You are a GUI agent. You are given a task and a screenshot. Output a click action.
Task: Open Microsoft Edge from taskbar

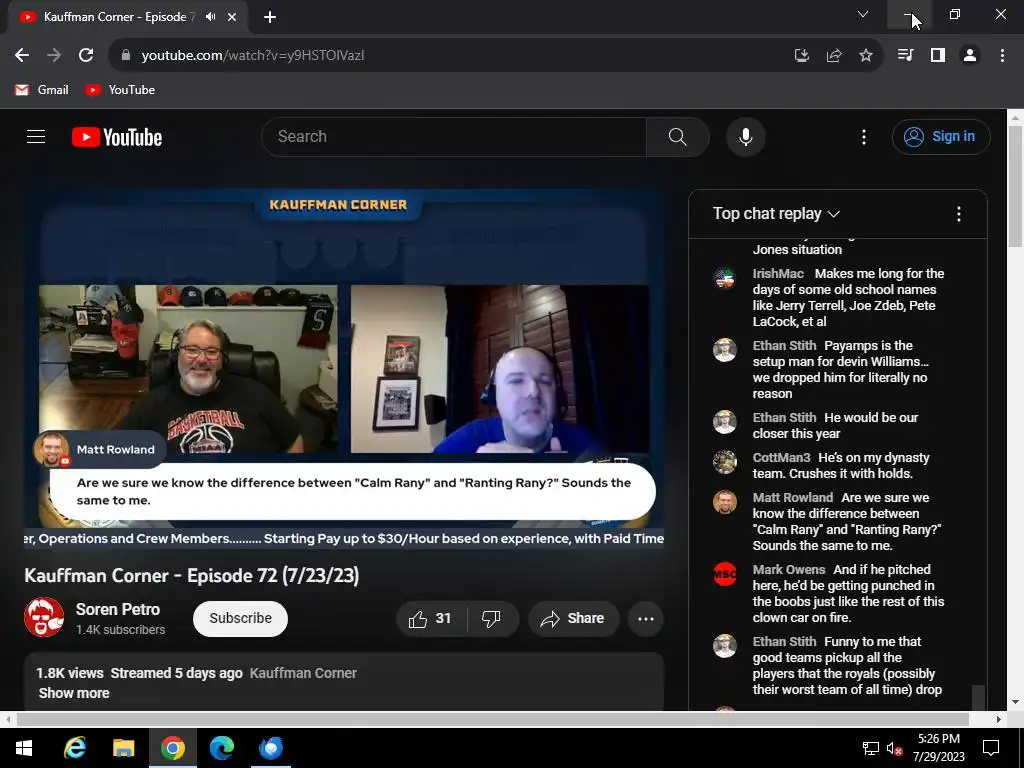pyautogui.click(x=221, y=748)
